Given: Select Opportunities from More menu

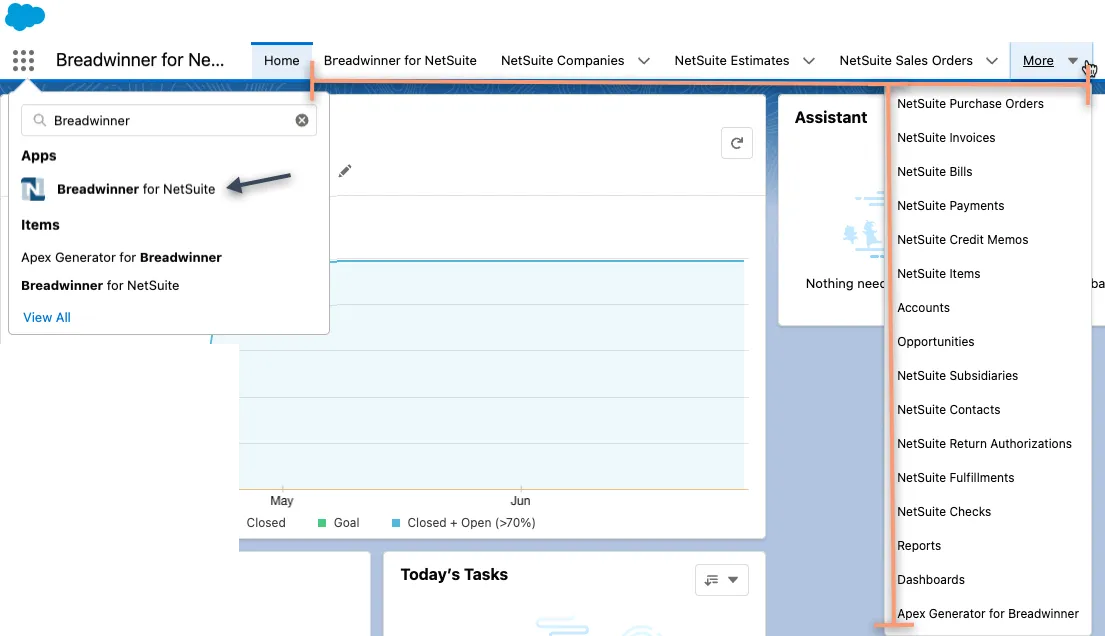Looking at the screenshot, I should (x=935, y=341).
